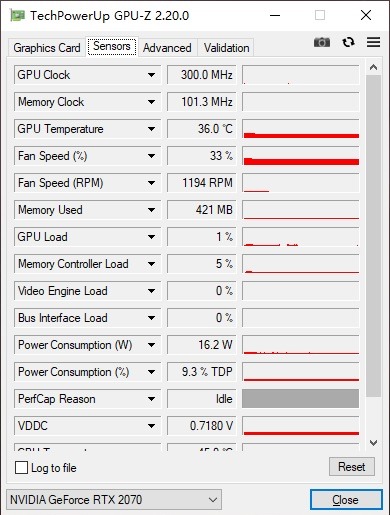
Task: Switch to the Advanced tab
Action: point(167,48)
